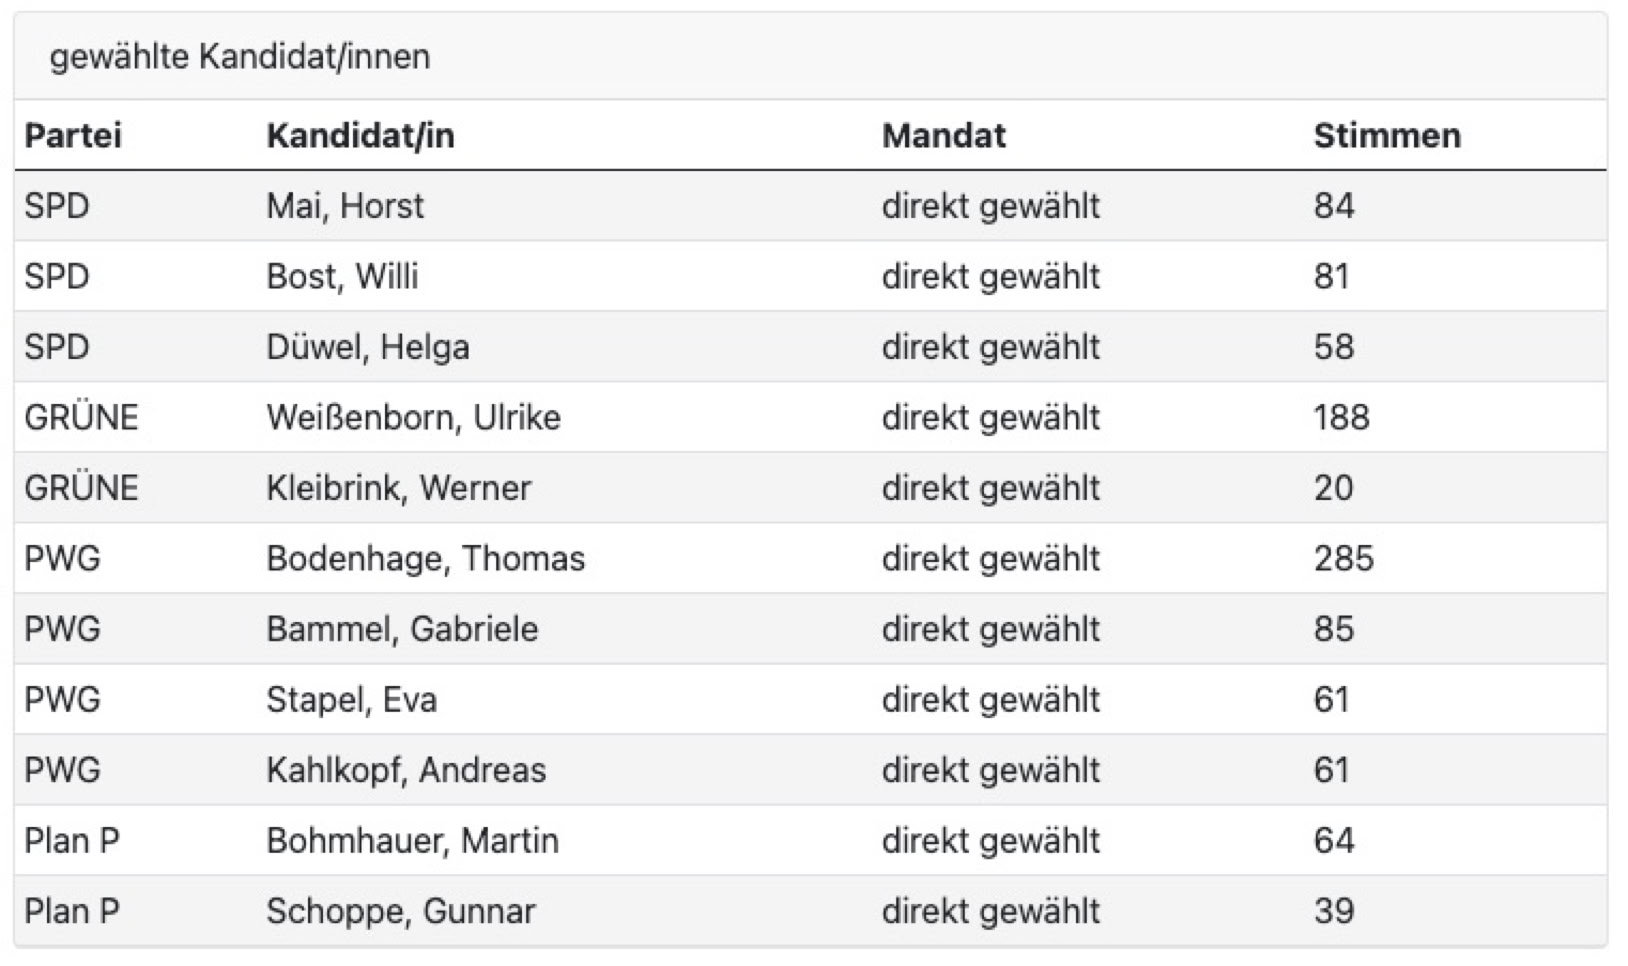Pick the Stapel, Eva row
Image resolution: width=1628 pixels, height=966 pixels.
coord(351,700)
